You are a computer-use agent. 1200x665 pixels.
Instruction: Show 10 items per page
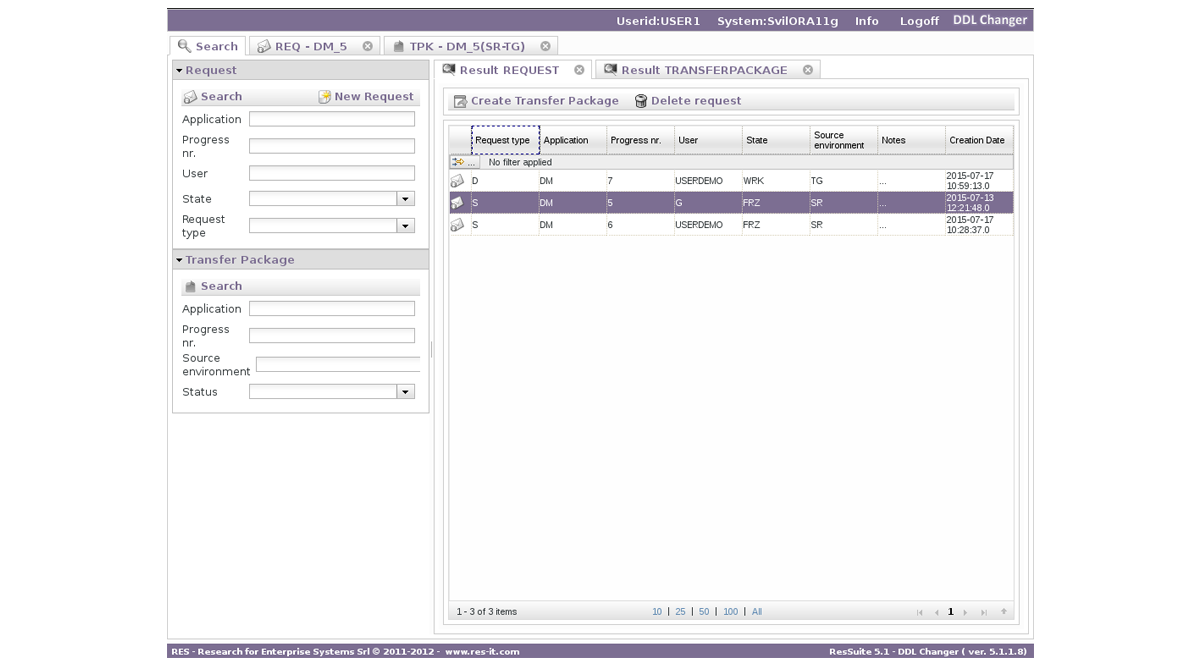[657, 612]
